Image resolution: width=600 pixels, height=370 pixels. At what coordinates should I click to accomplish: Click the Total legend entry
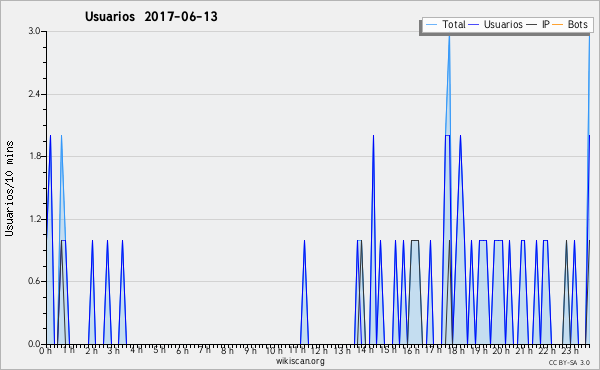click(446, 24)
